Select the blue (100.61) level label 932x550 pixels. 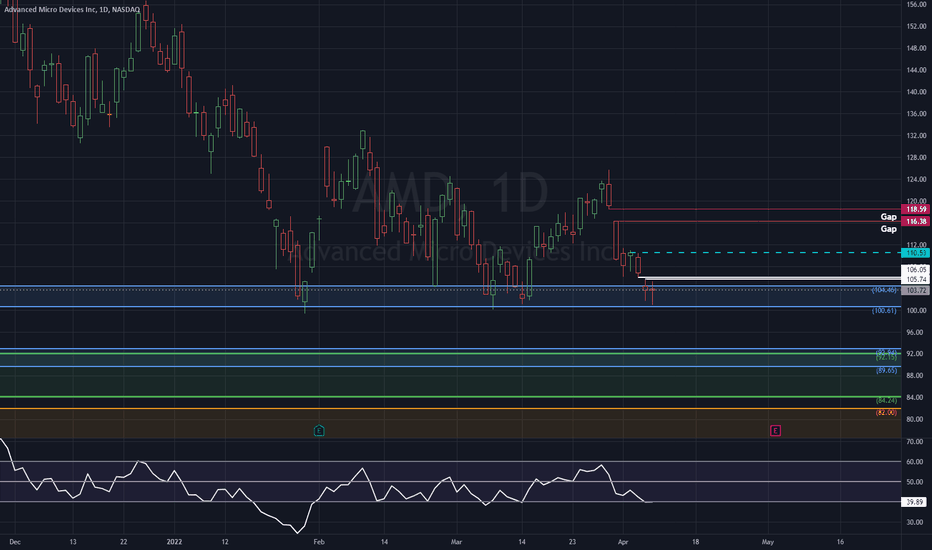884,310
